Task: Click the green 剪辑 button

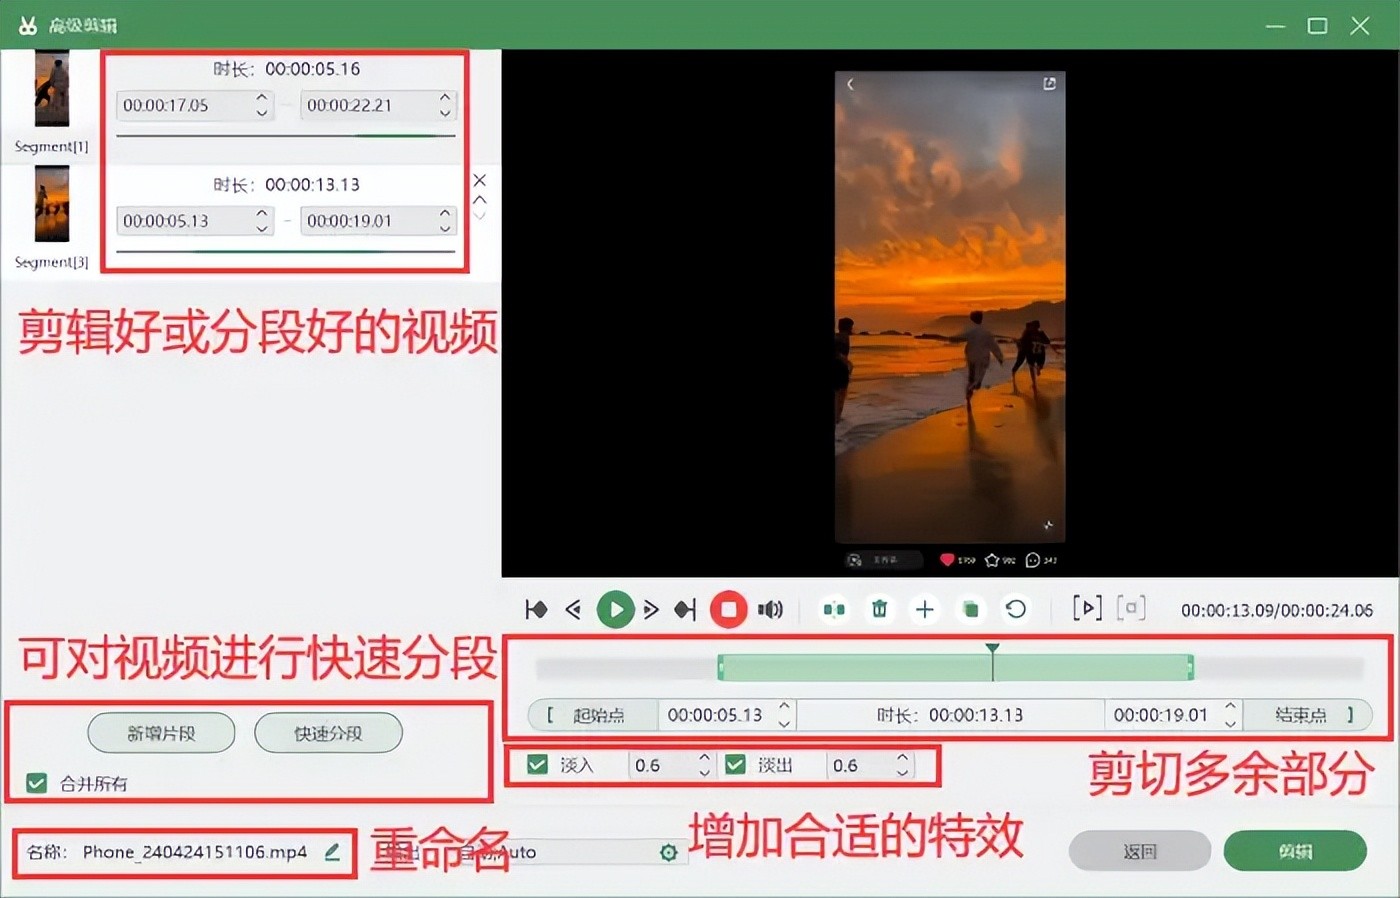Action: pos(1295,851)
